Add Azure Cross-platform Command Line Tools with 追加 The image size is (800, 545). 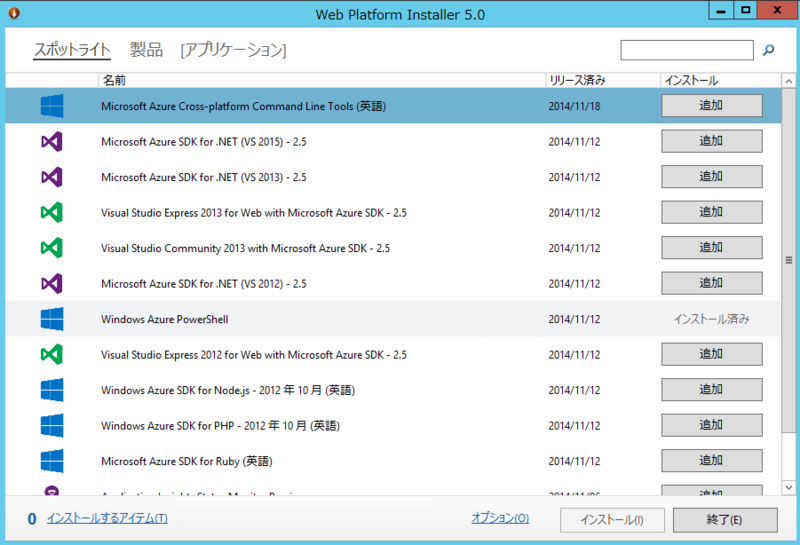[712, 106]
